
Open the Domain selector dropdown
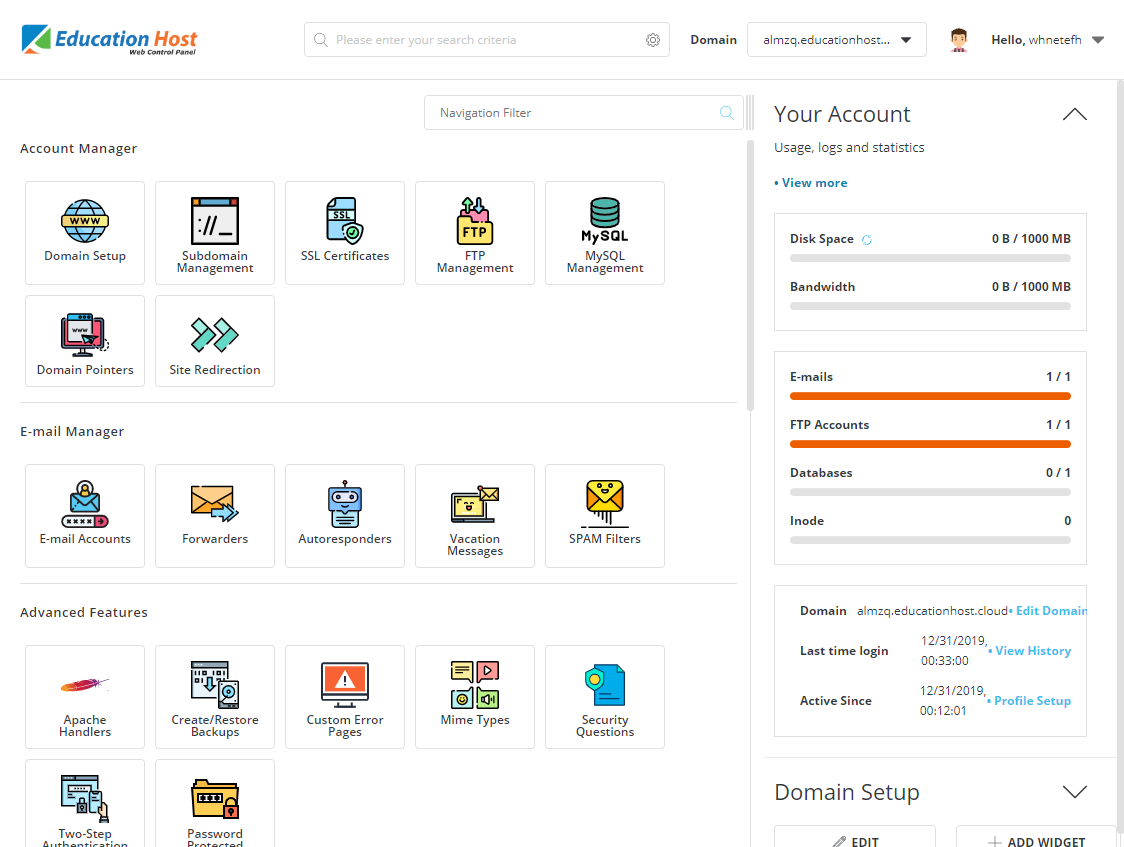point(837,40)
